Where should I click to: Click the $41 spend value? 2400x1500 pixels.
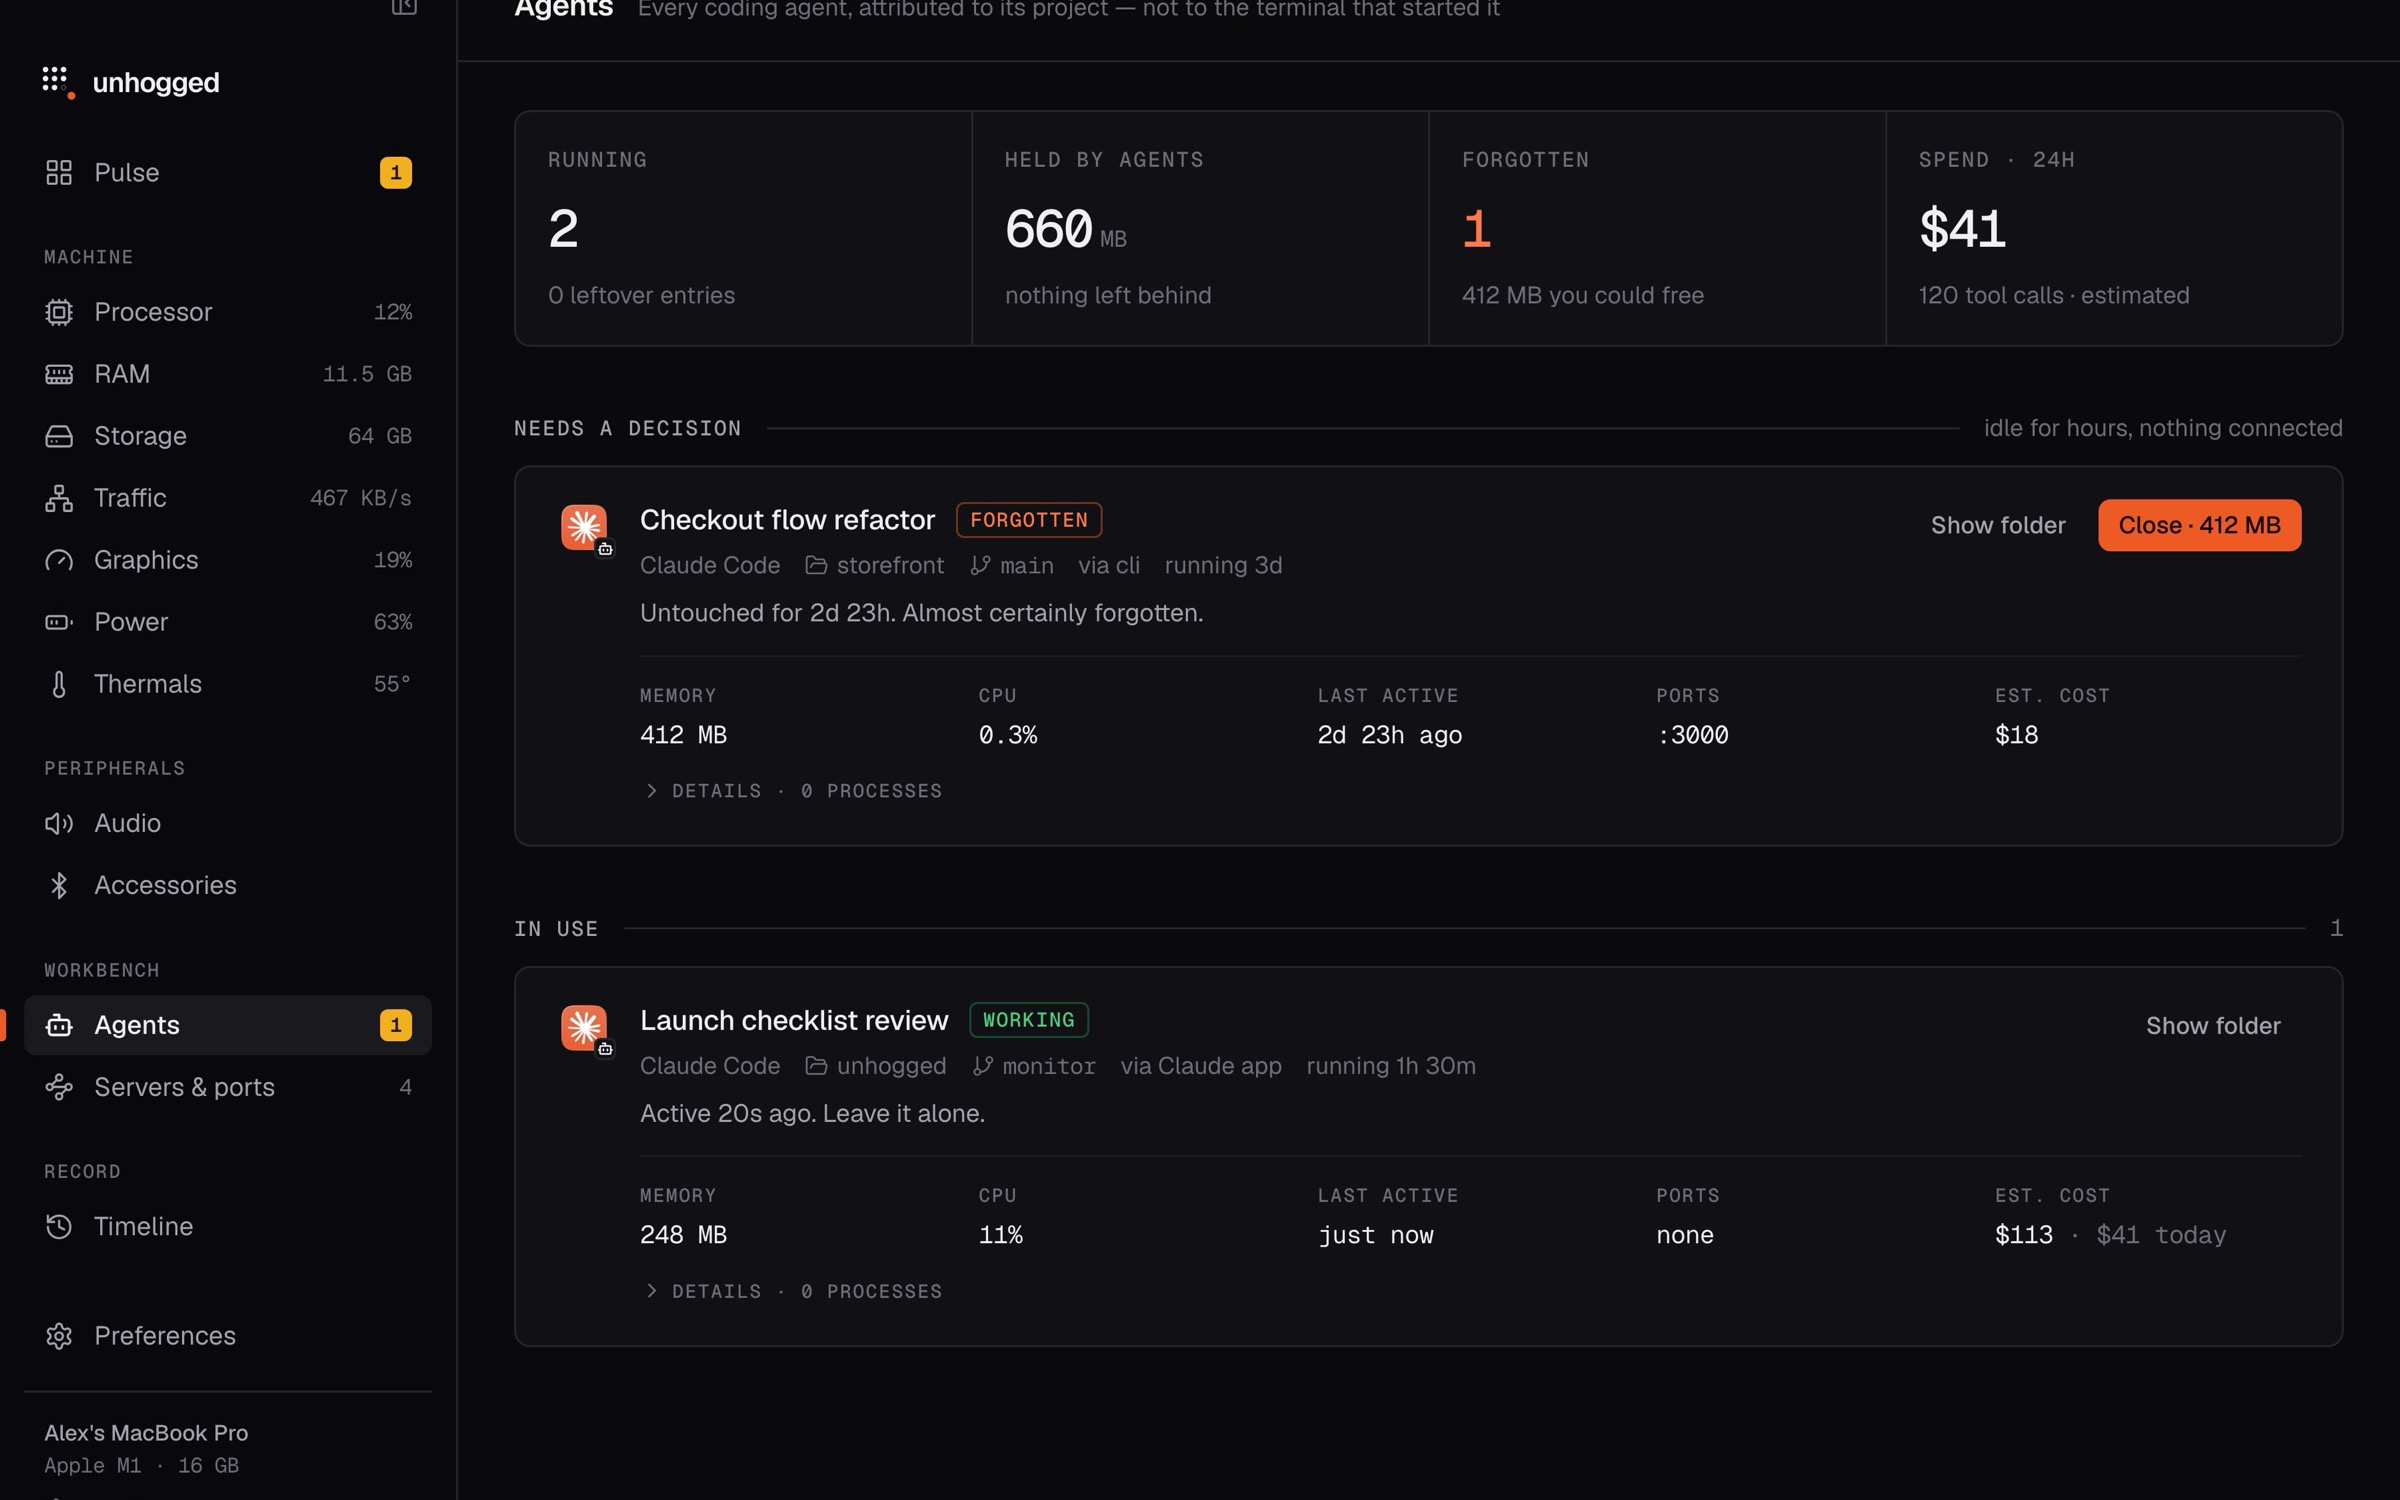pyautogui.click(x=1962, y=229)
